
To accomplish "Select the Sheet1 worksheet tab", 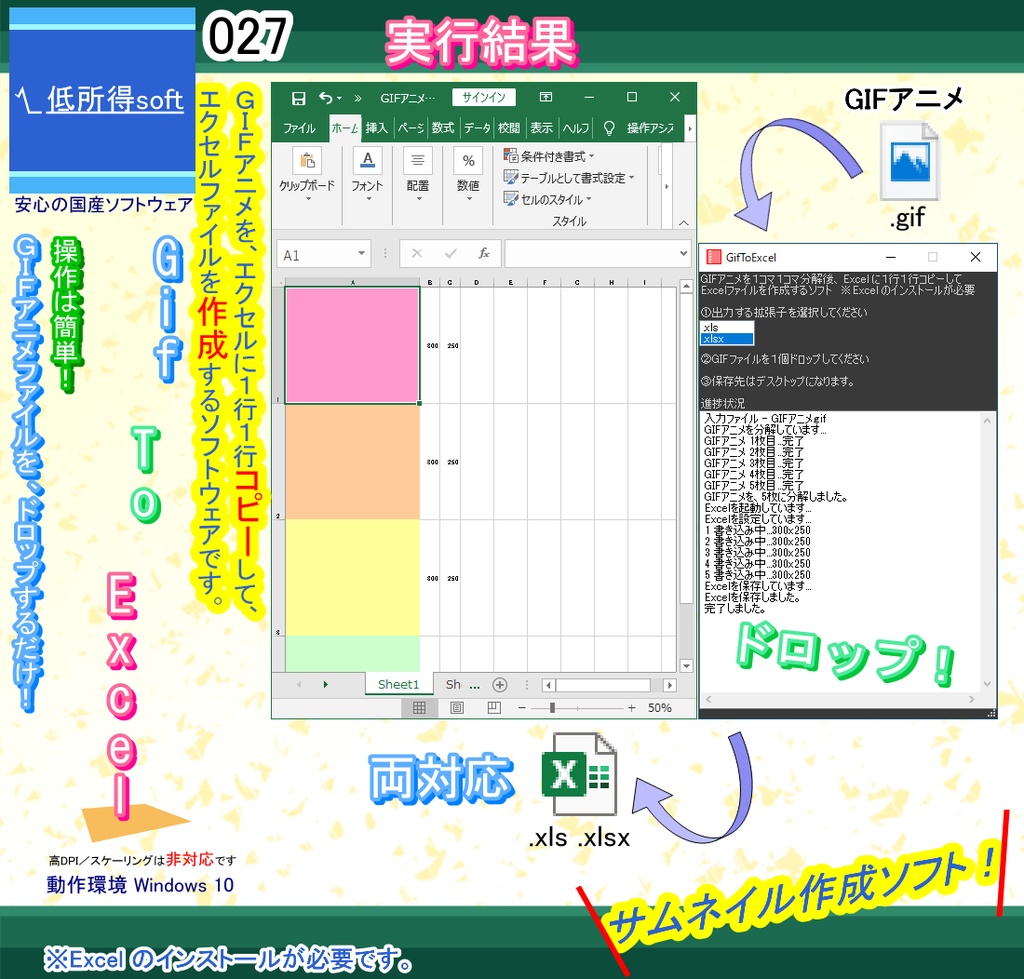I will (x=397, y=684).
